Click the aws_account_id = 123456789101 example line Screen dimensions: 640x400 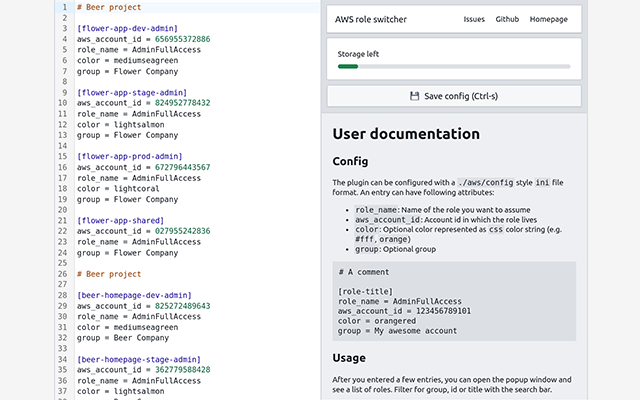404,311
